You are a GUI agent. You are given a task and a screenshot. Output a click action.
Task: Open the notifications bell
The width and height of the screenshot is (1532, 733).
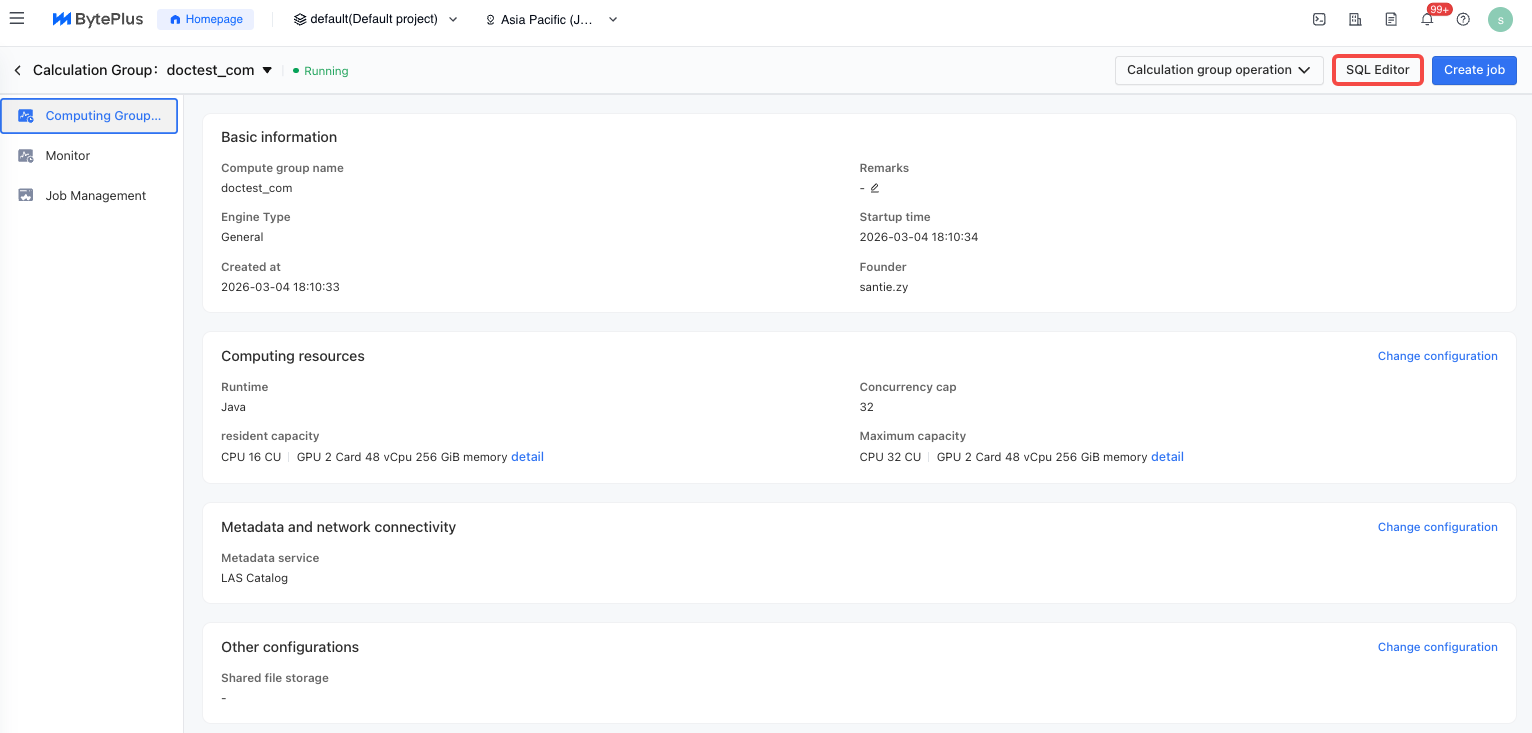[x=1427, y=19]
